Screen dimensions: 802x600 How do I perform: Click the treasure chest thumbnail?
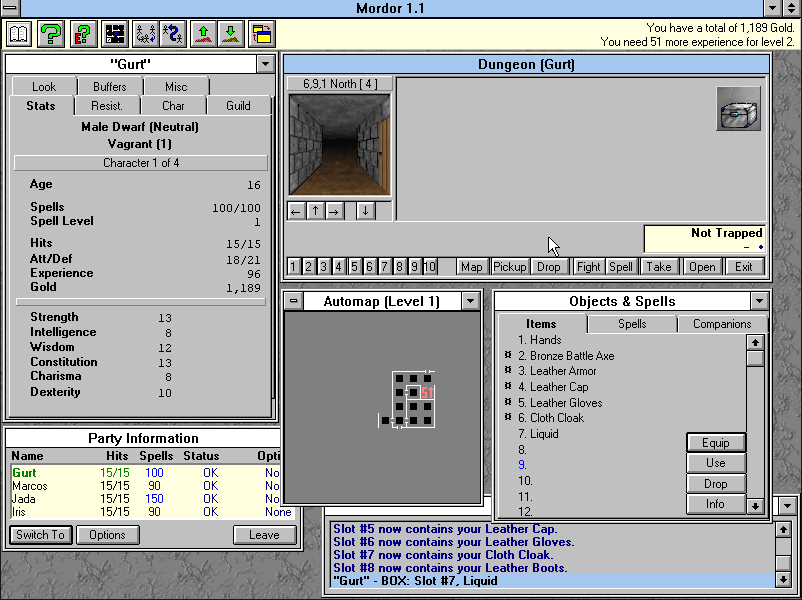736,108
